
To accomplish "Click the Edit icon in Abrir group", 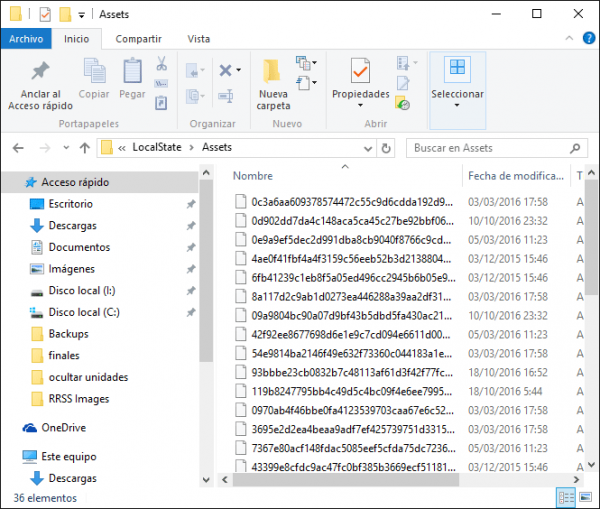I will 403,83.
